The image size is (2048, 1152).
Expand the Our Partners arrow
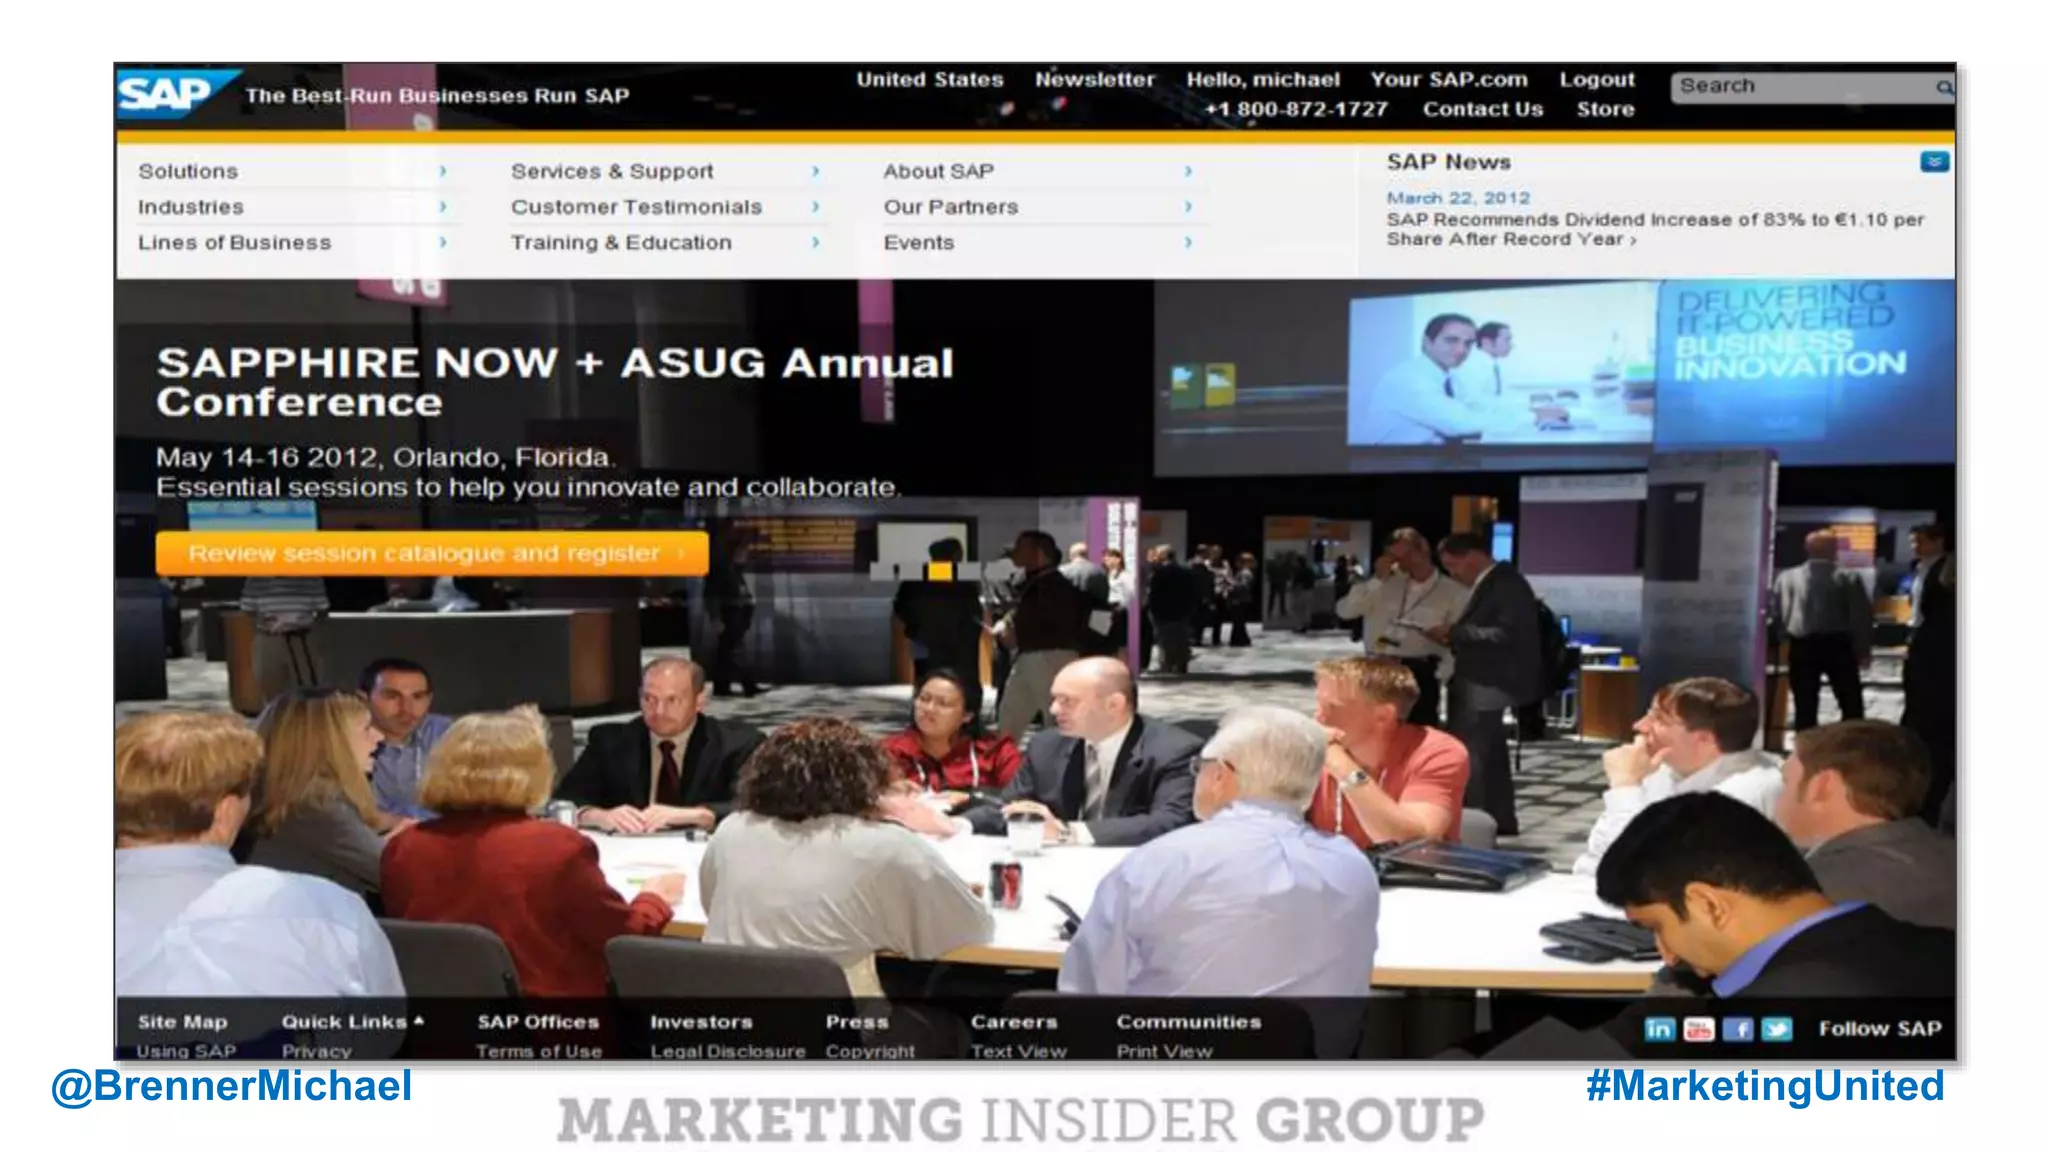pyautogui.click(x=1188, y=207)
